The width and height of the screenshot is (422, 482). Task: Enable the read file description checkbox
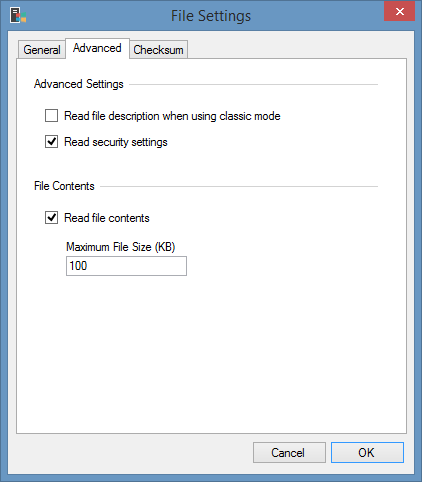(51, 116)
